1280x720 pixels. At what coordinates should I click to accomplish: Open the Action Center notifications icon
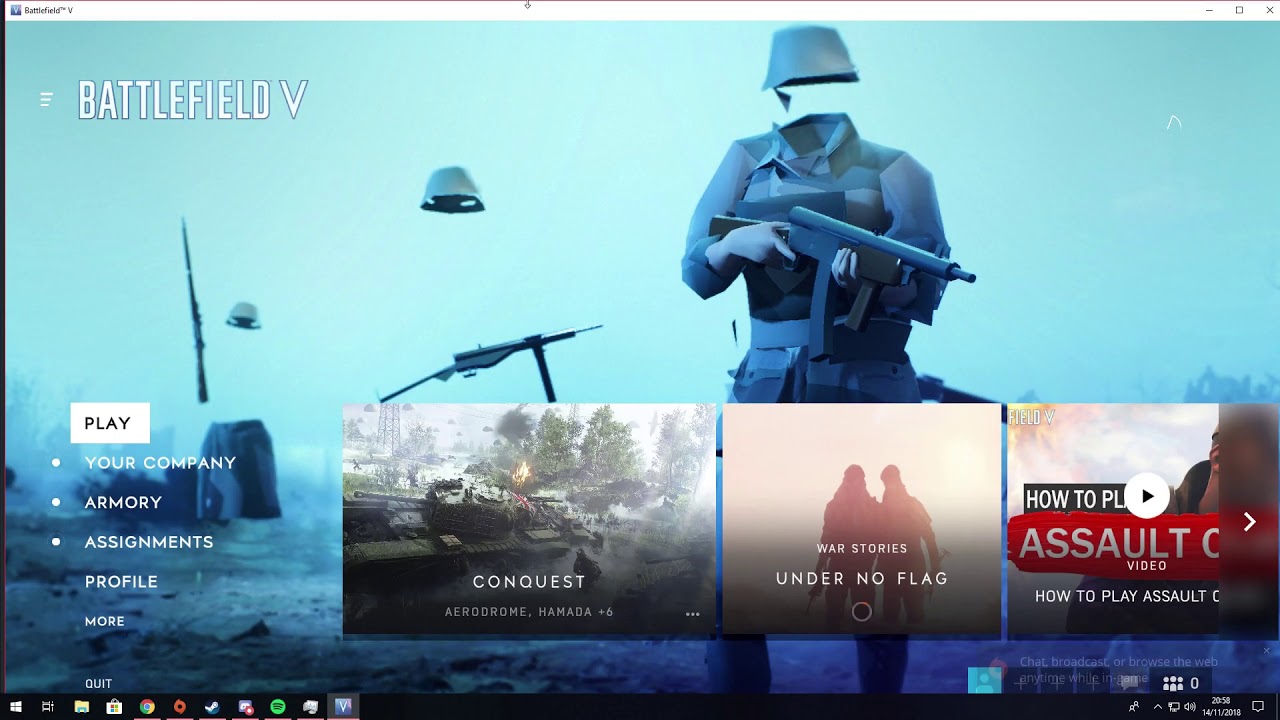click(1258, 707)
